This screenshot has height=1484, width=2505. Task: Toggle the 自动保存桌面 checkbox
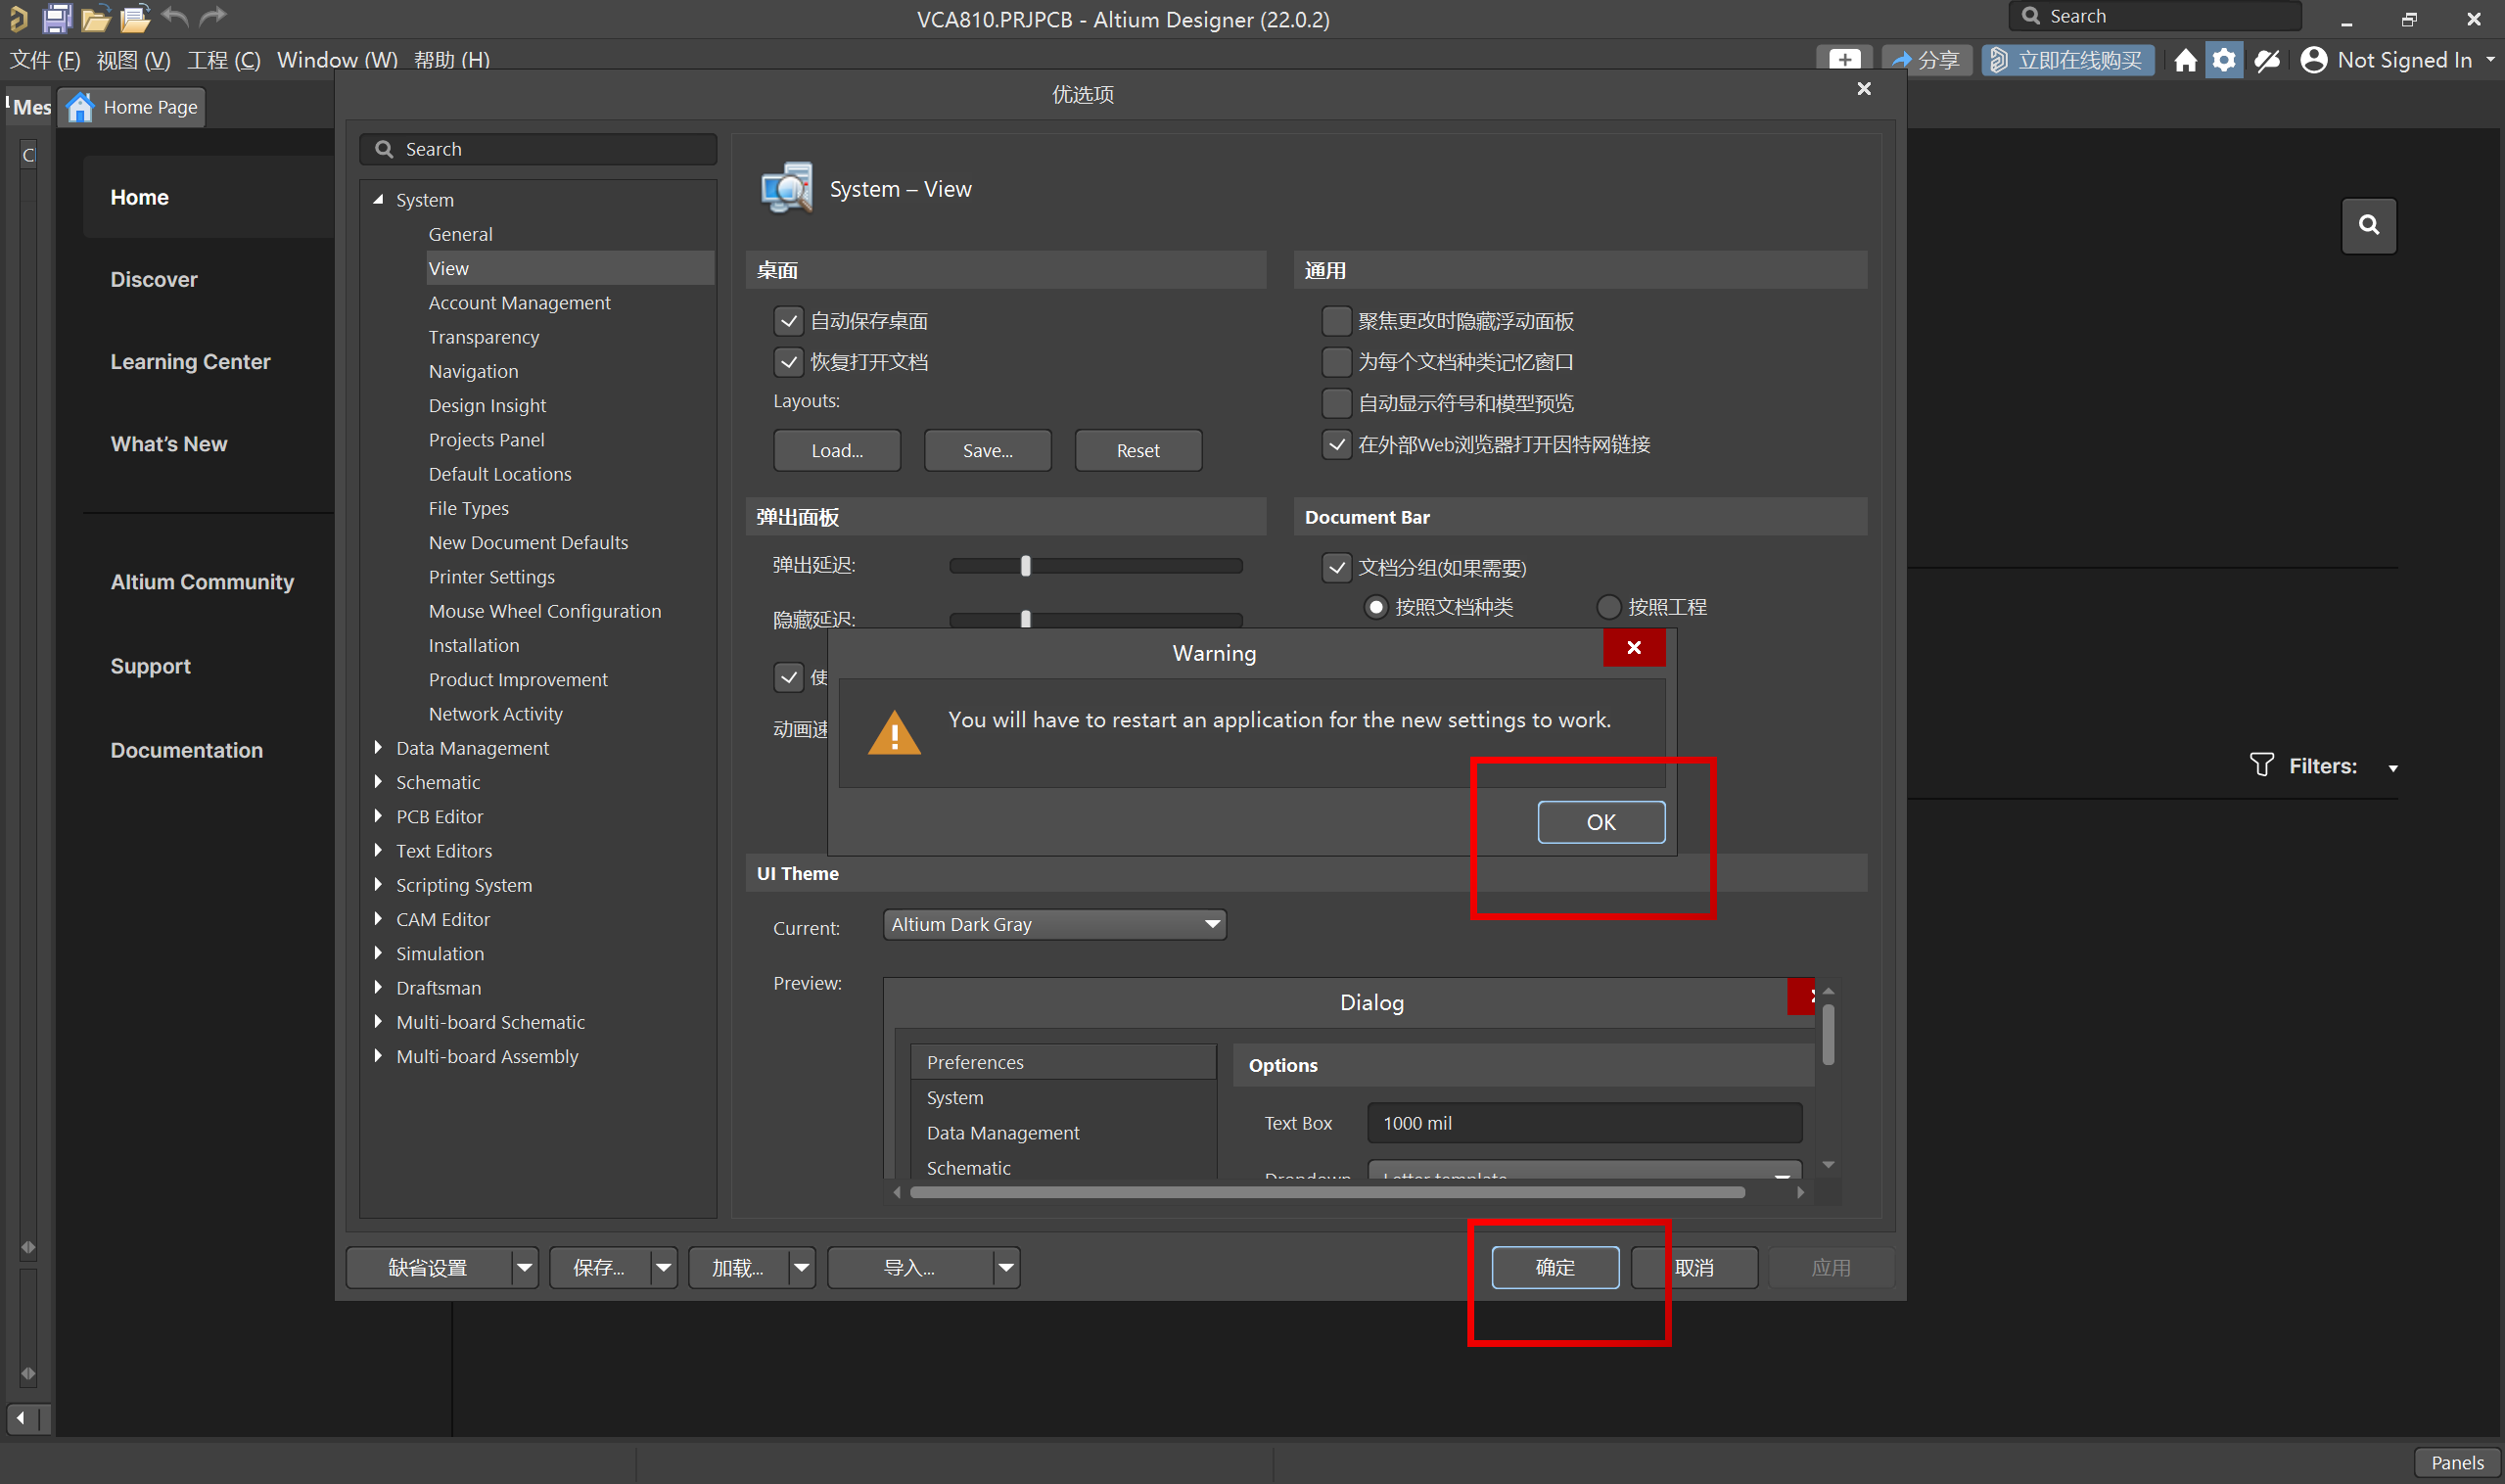tap(789, 321)
